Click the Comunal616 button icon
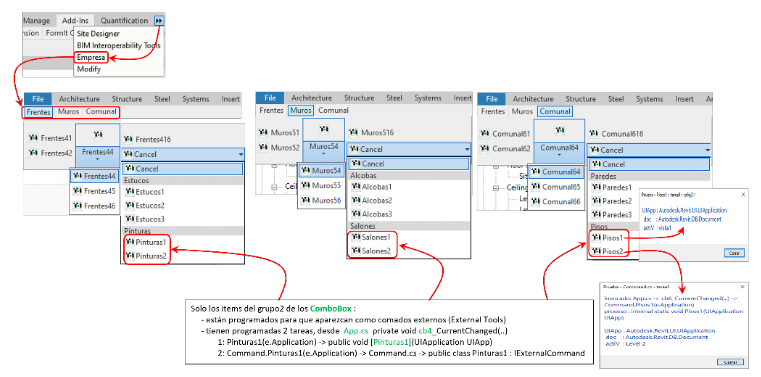761x377 pixels. tap(593, 133)
